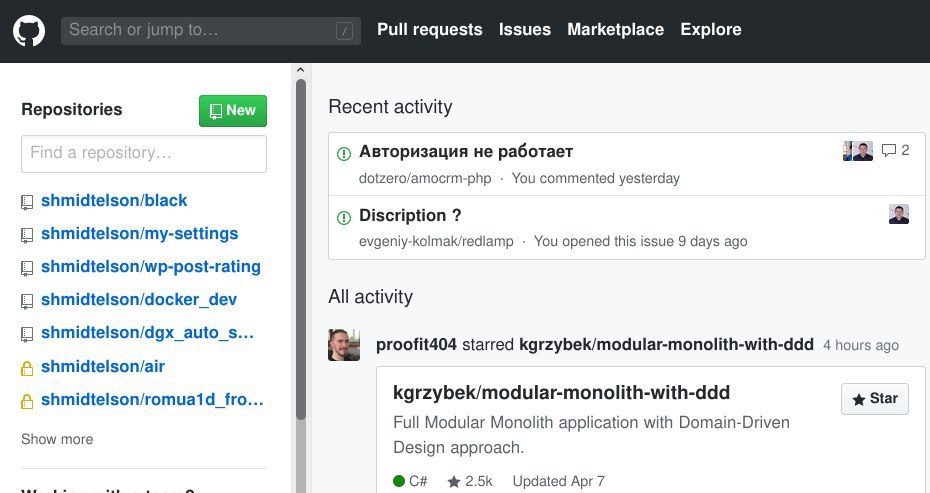Open the shmidtelson/wp-post-rating repository
This screenshot has height=493, width=930.
coord(151,267)
